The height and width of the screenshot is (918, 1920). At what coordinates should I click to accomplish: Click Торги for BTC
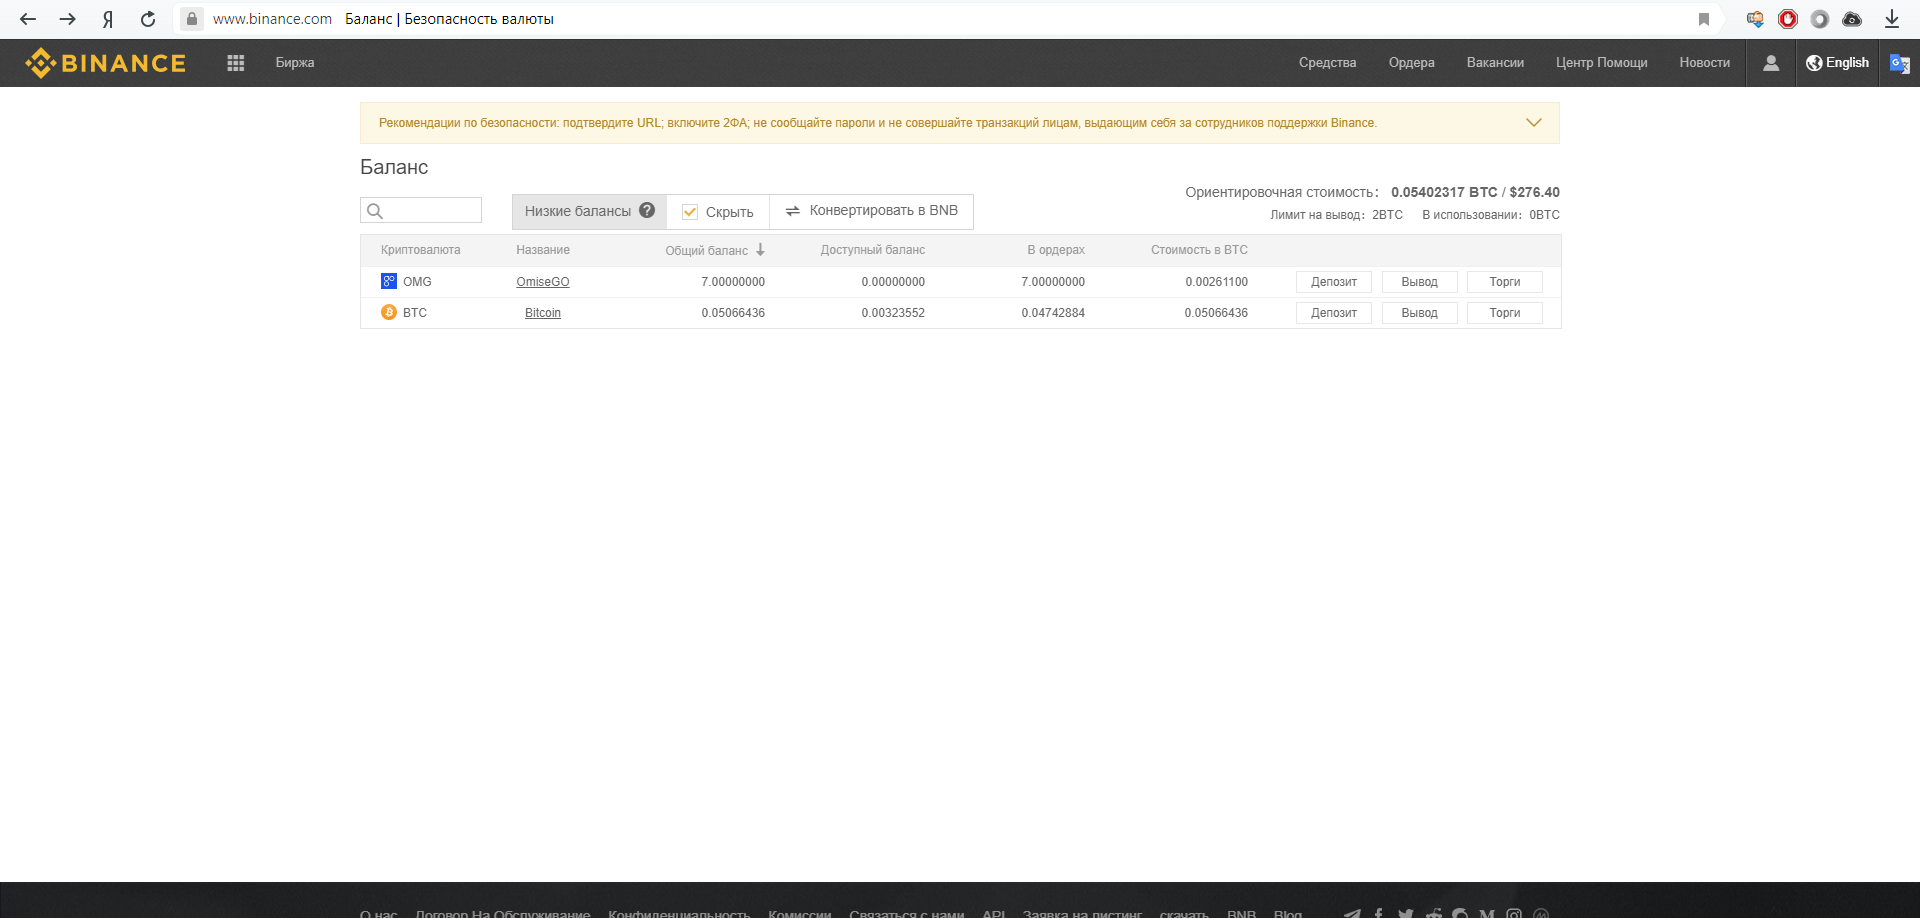click(1504, 313)
